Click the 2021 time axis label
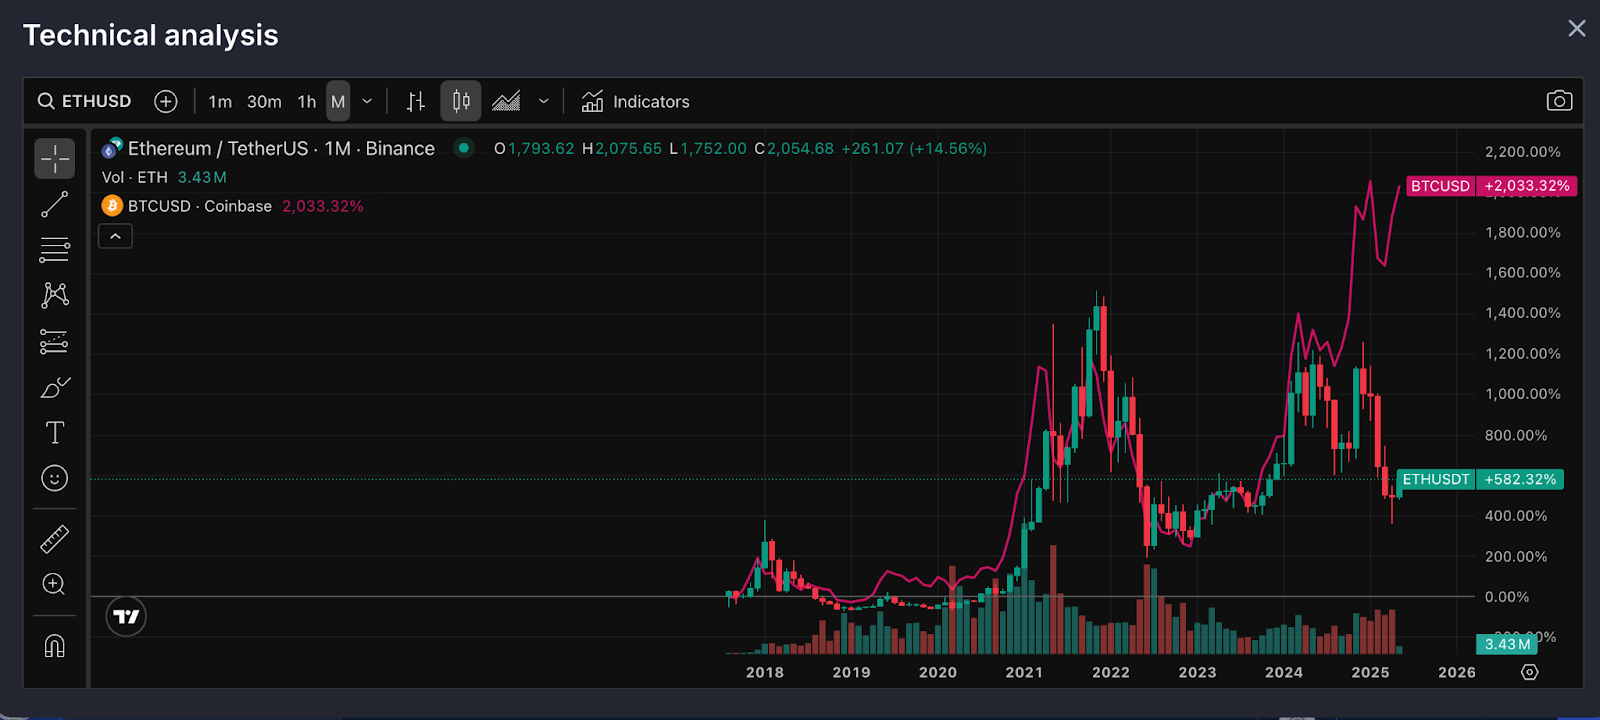 pos(1024,672)
